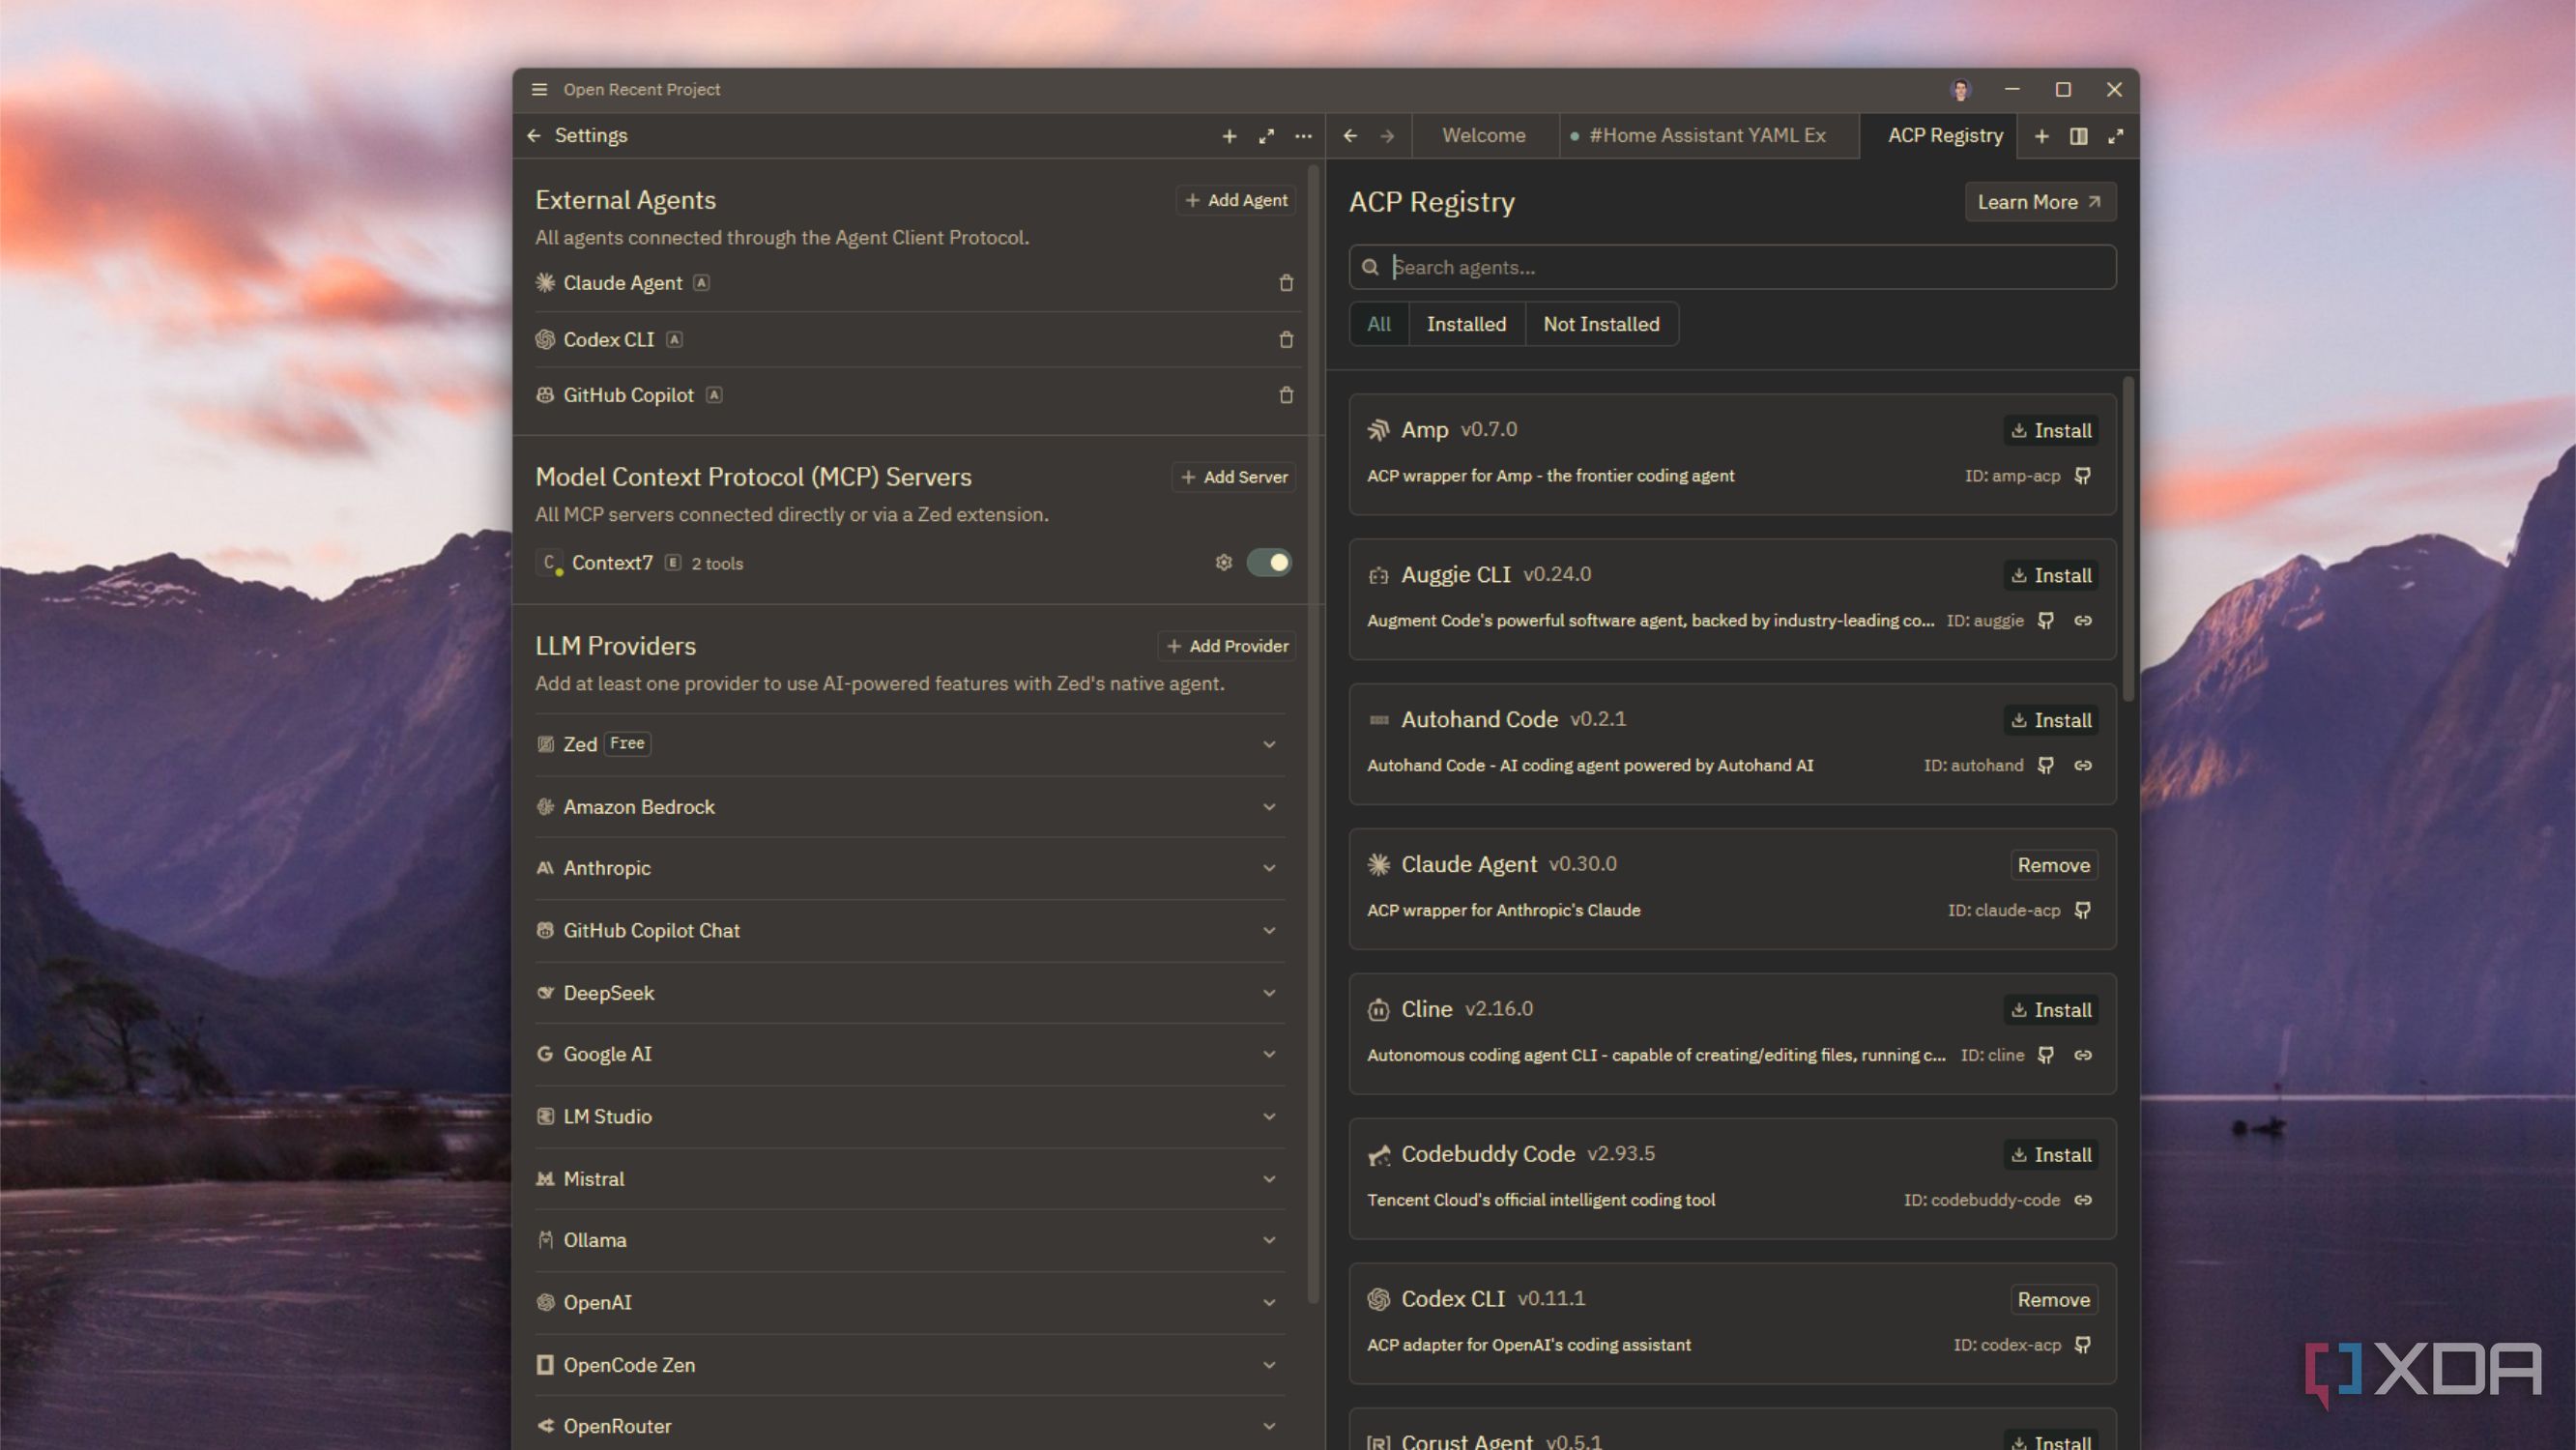Install the Autohand Code agent
The height and width of the screenshot is (1450, 2576).
pos(2051,721)
